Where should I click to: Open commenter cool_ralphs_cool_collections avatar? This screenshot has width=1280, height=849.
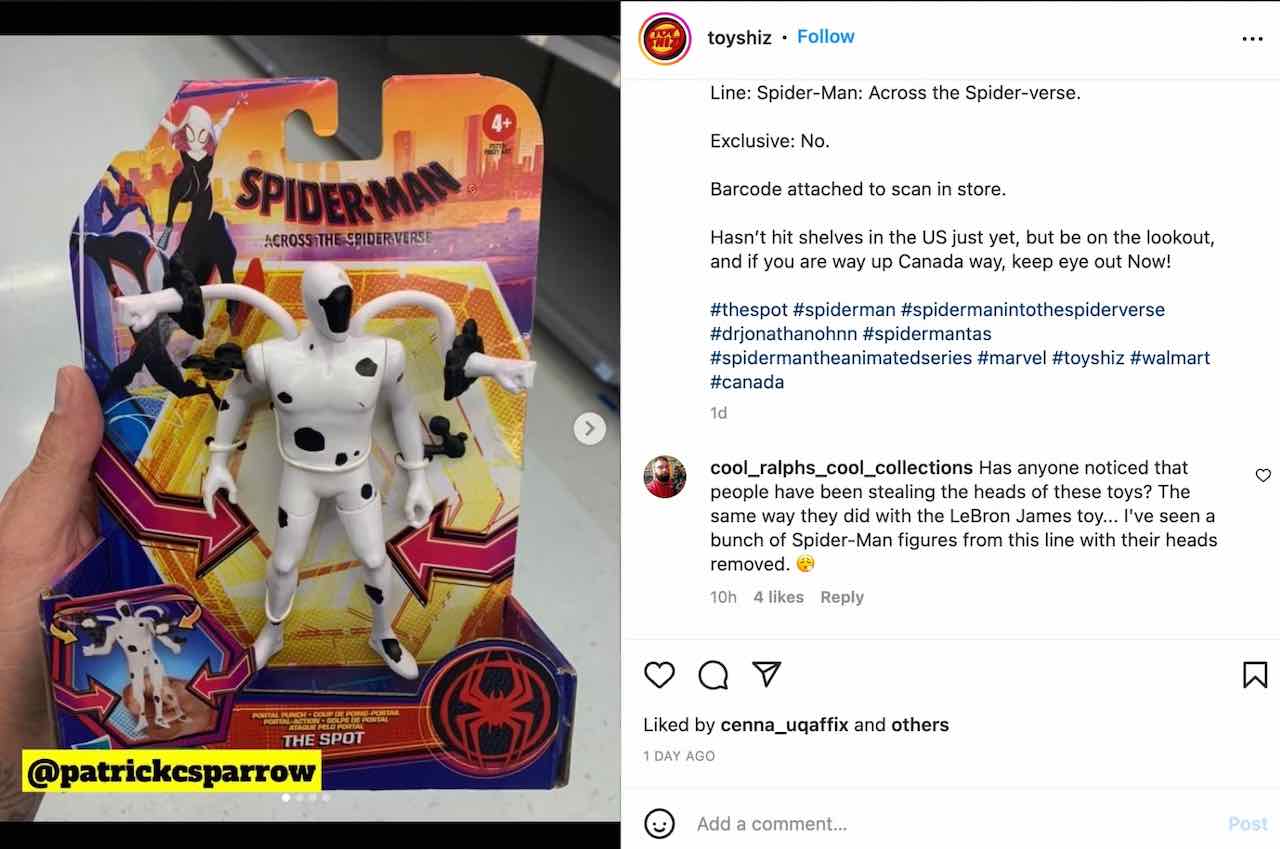click(x=665, y=477)
